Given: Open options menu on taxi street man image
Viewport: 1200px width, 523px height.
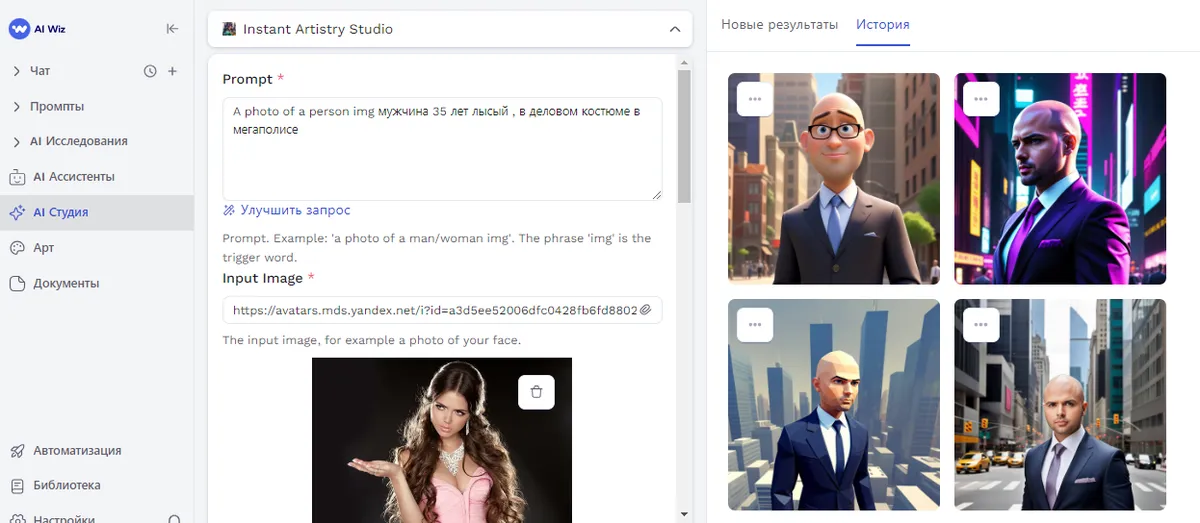Looking at the screenshot, I should pos(981,324).
